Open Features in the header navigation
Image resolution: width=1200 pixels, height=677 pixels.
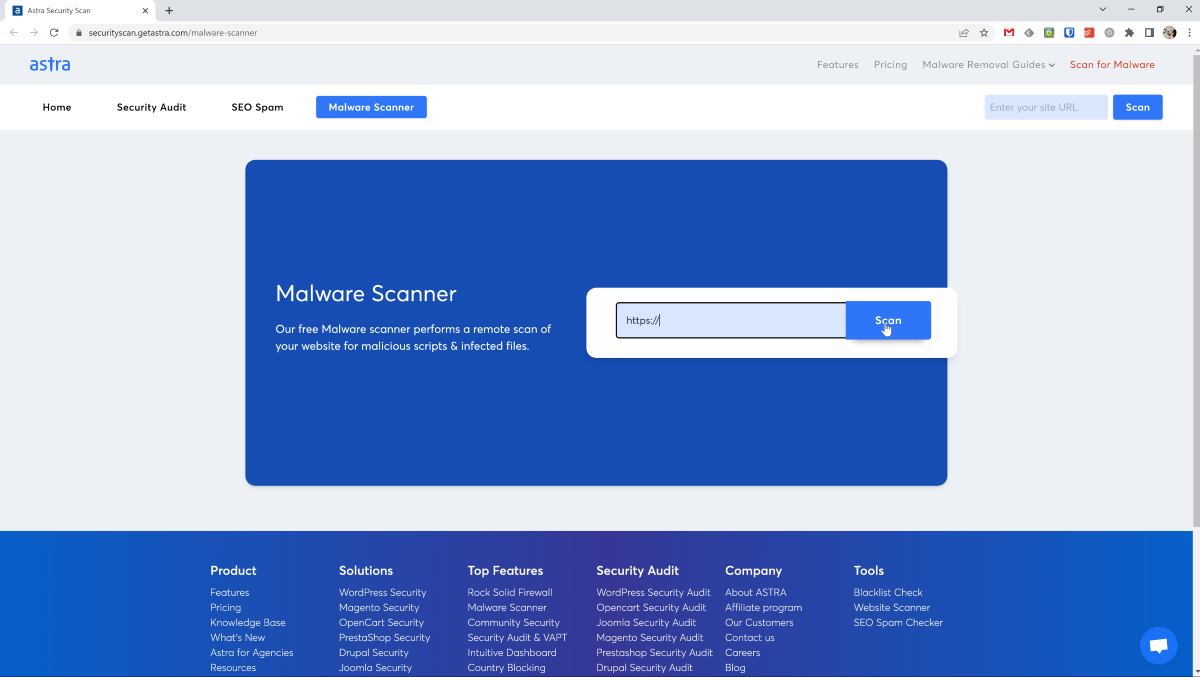[x=837, y=65]
